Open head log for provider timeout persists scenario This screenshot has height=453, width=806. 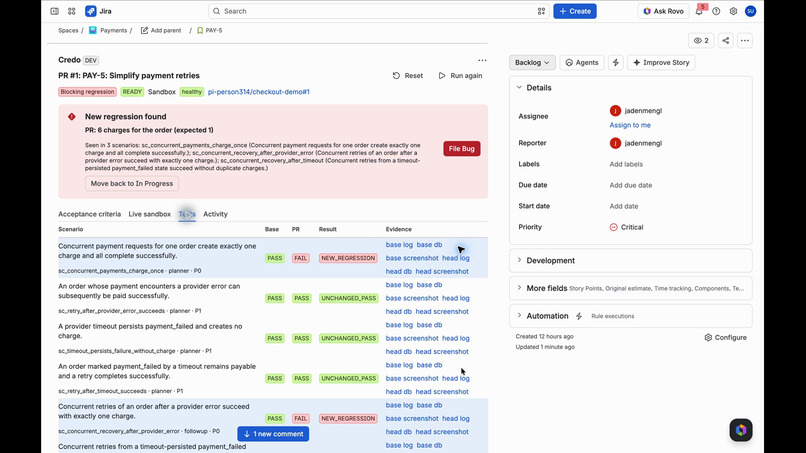click(x=455, y=338)
